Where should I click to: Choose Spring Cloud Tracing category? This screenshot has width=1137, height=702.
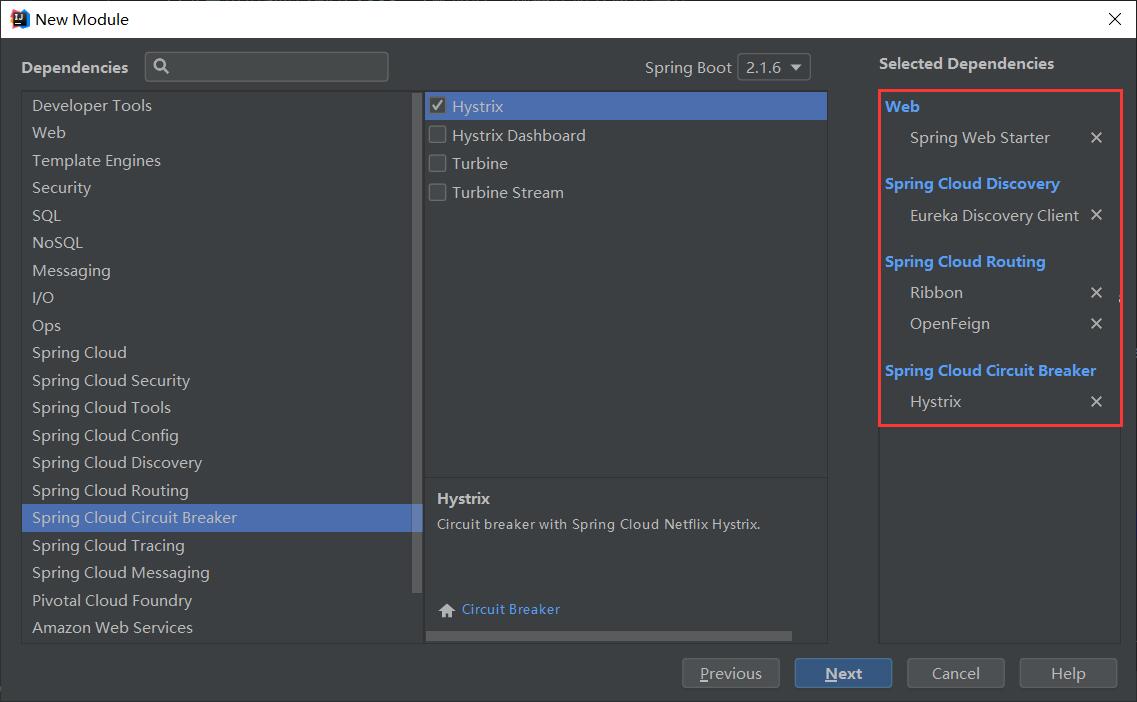217,545
